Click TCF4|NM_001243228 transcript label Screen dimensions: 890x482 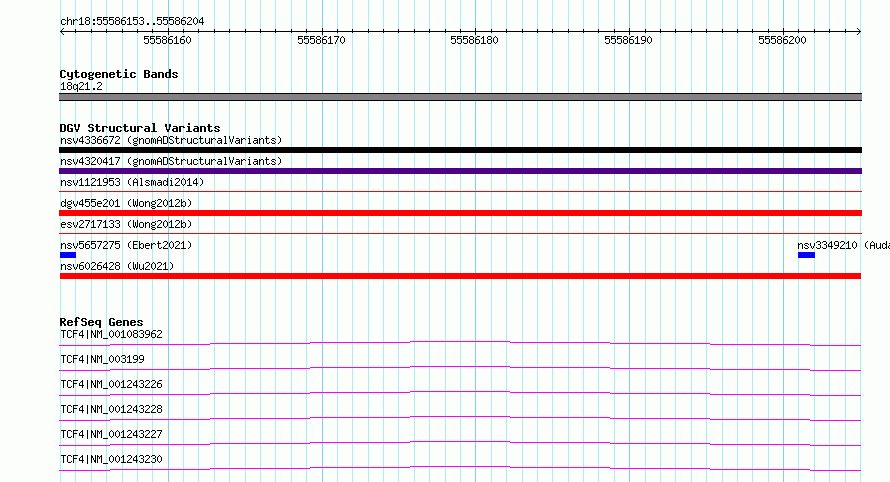point(111,409)
